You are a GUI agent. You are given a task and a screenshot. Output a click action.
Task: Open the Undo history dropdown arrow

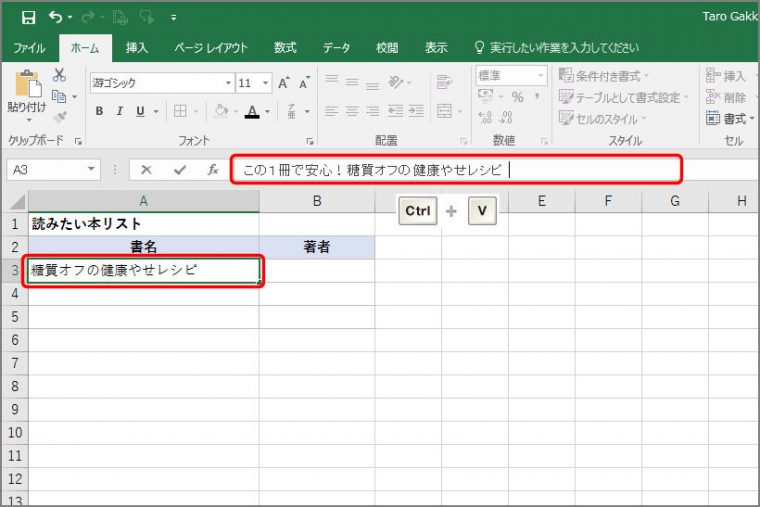pos(70,17)
